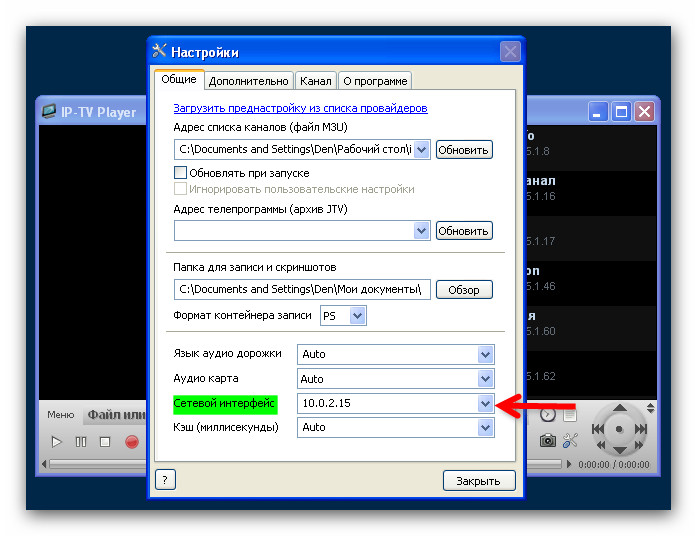Click Обновить next to JTV archive address

(464, 231)
